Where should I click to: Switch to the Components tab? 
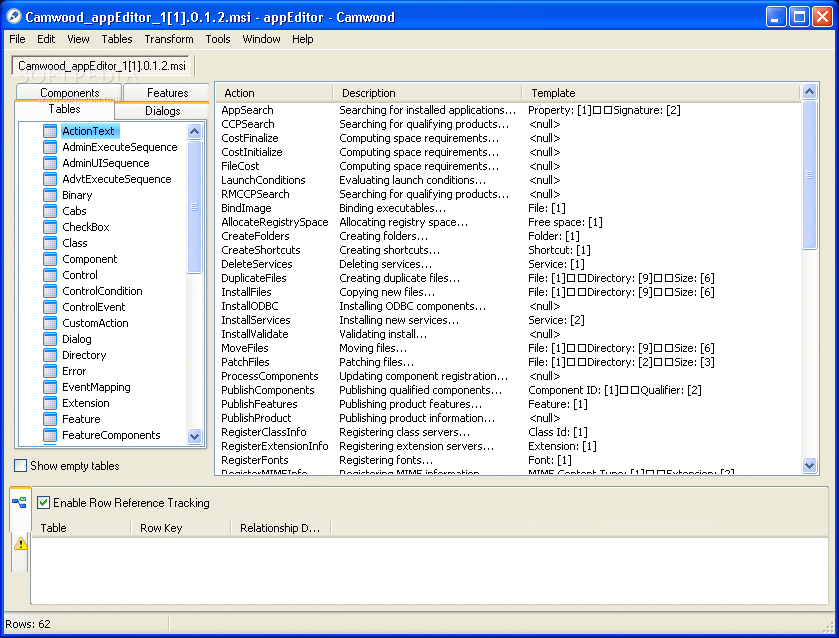(x=70, y=93)
